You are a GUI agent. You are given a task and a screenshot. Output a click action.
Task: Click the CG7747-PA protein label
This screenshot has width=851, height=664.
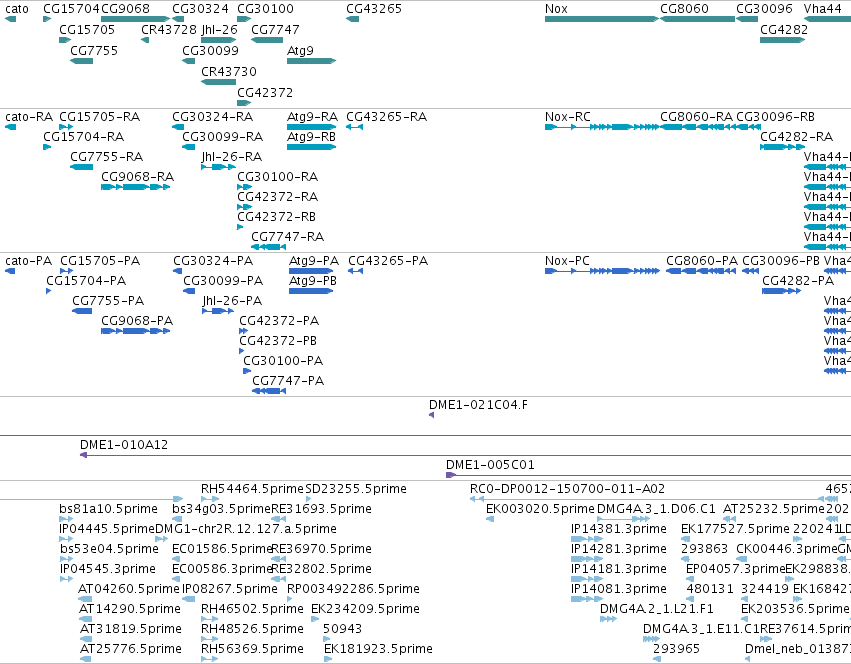coord(288,381)
